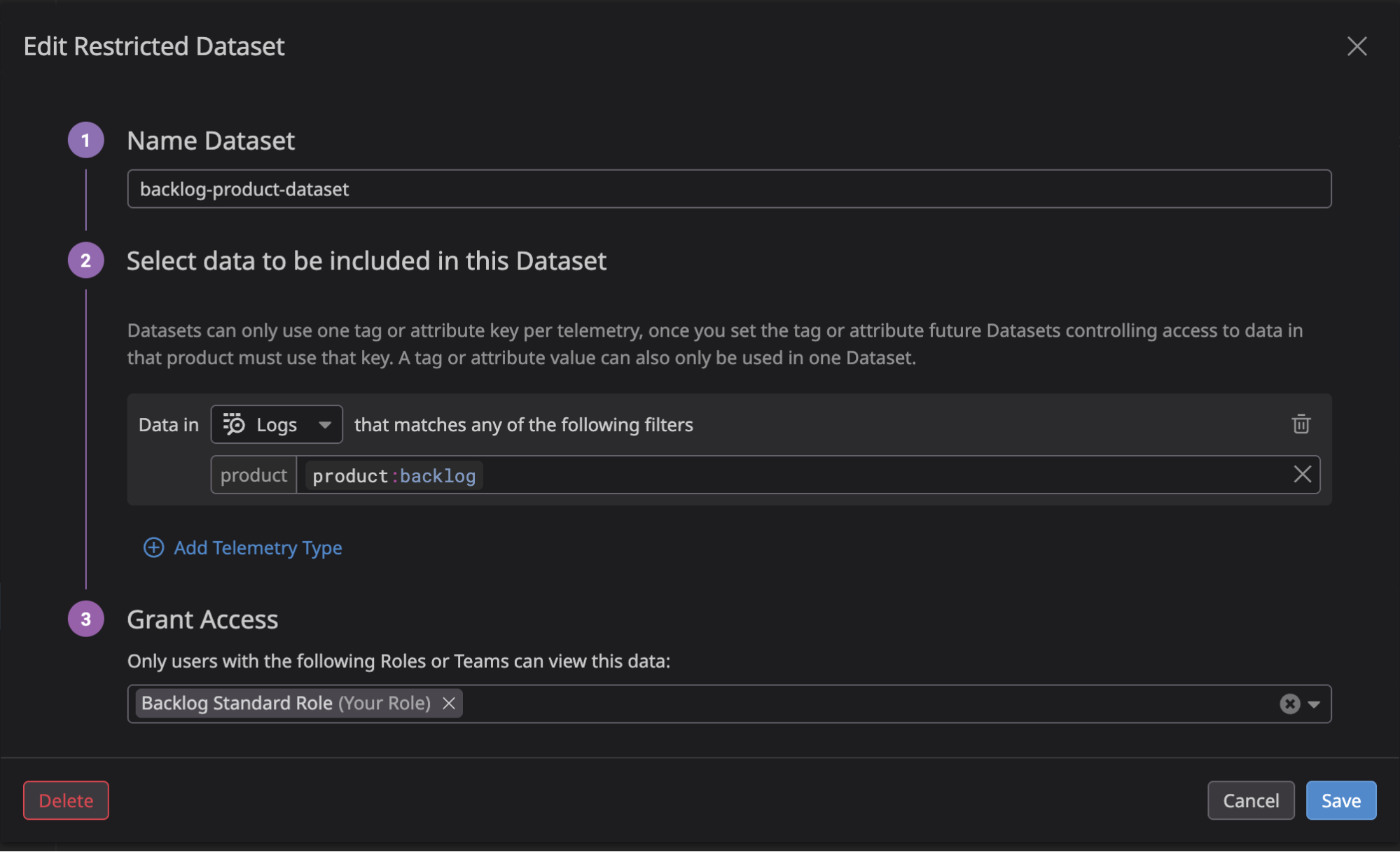Click the red Delete button
The image size is (1400, 852).
coord(66,800)
